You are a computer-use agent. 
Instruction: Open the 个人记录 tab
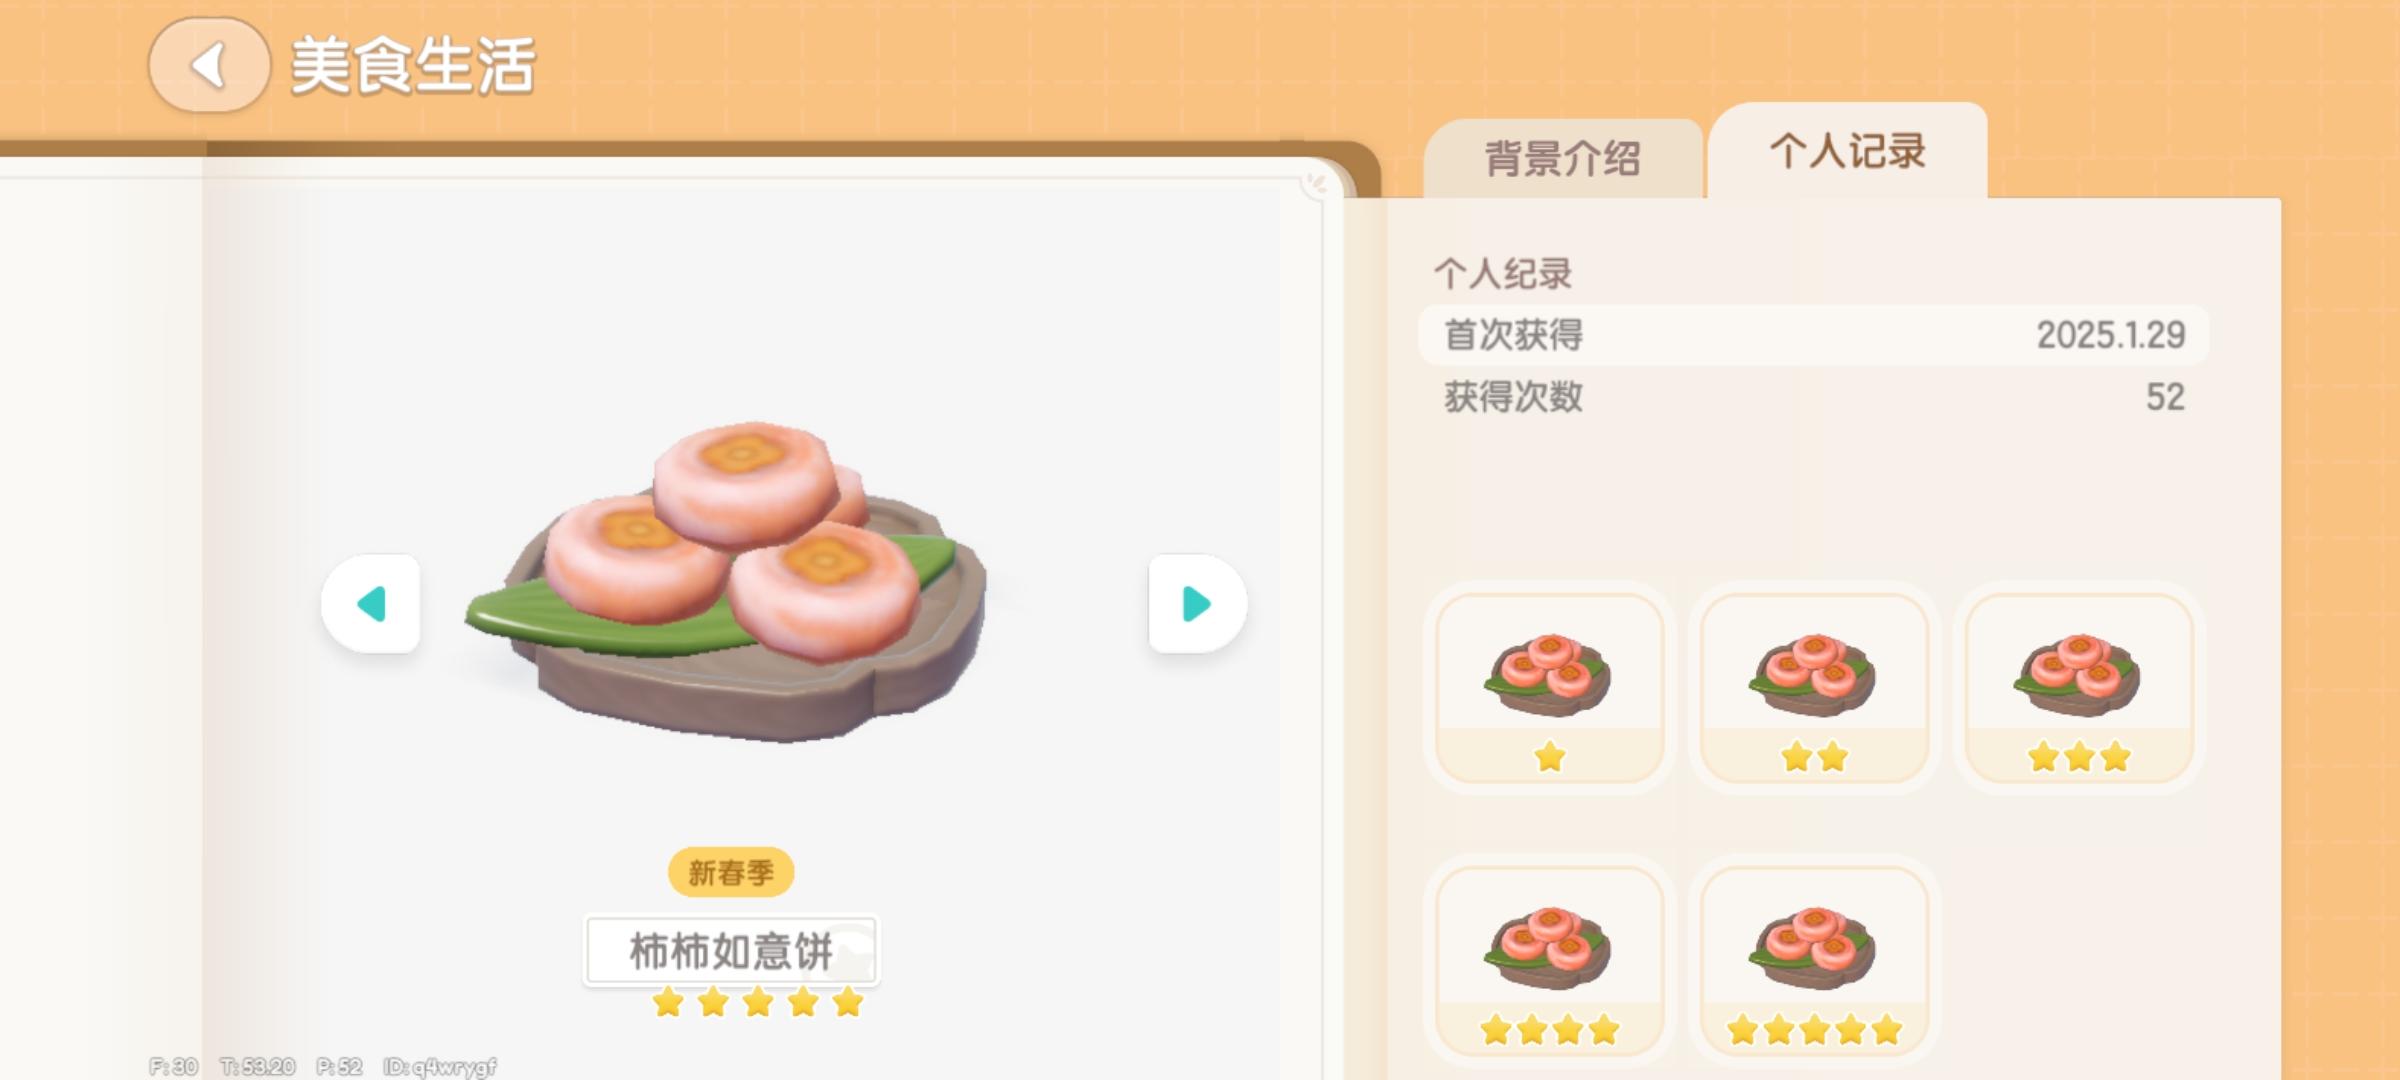pyautogui.click(x=1847, y=151)
